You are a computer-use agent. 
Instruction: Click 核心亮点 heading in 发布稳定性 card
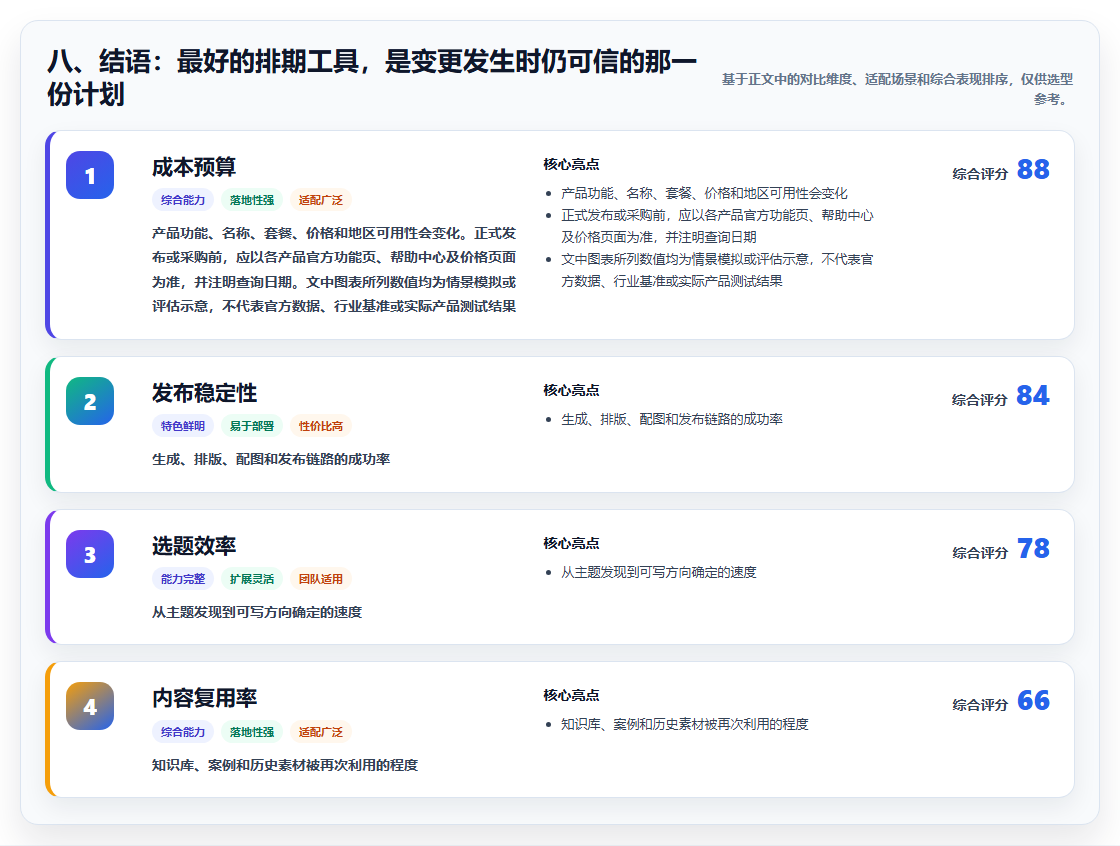point(571,390)
